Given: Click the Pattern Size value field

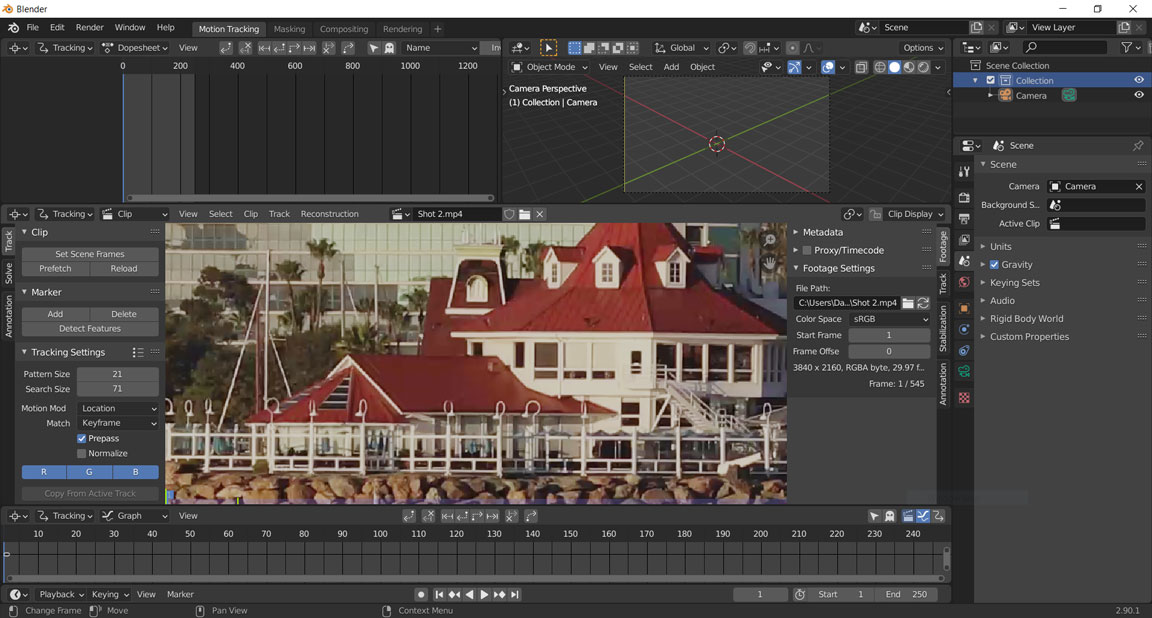Looking at the screenshot, I should (117, 374).
